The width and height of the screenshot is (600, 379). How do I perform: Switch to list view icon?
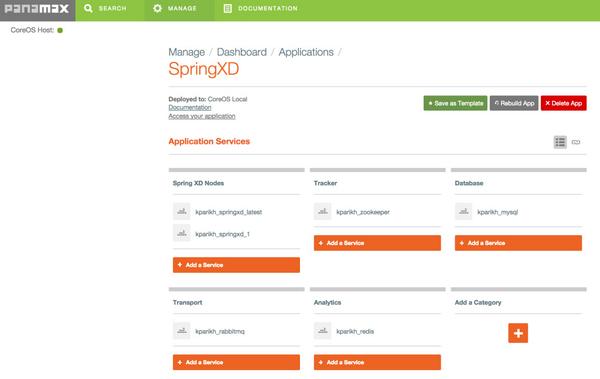(560, 142)
